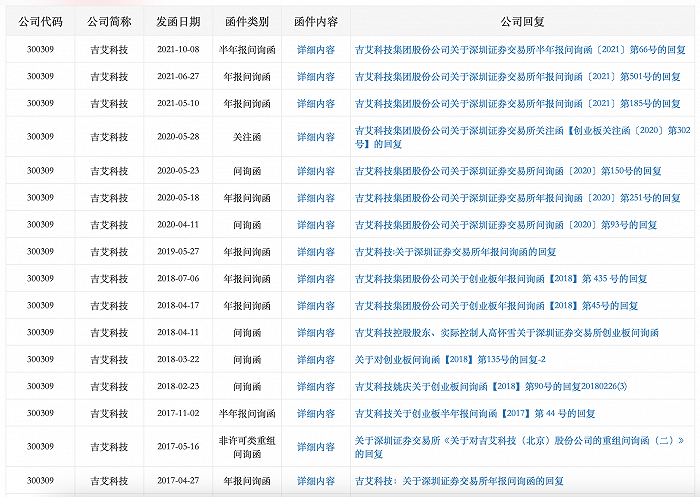The width and height of the screenshot is (700, 497).
Task: Open 吉艾科技:关于深圳证券交易所年报问询函的回复 from 2019
Action: (x=455, y=252)
